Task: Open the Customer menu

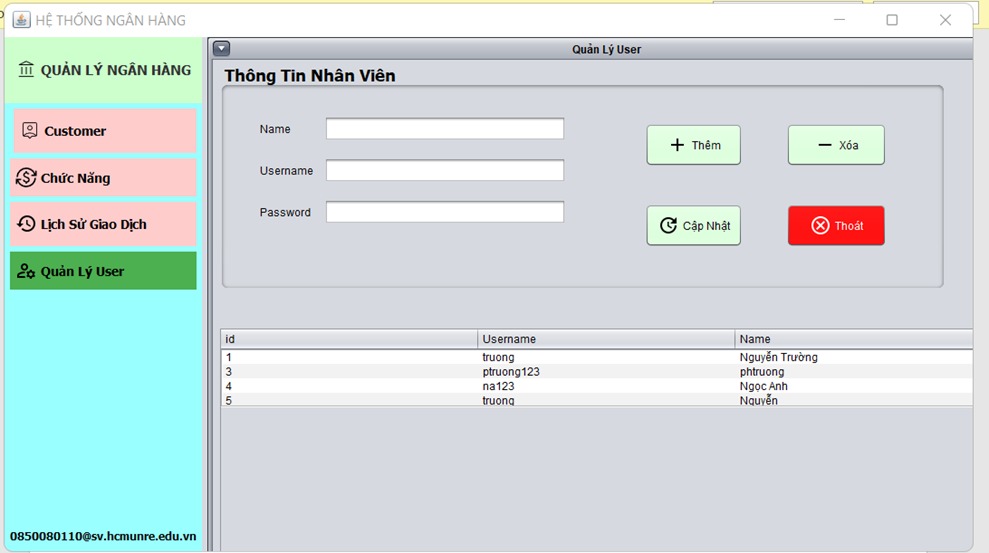Action: pos(105,131)
